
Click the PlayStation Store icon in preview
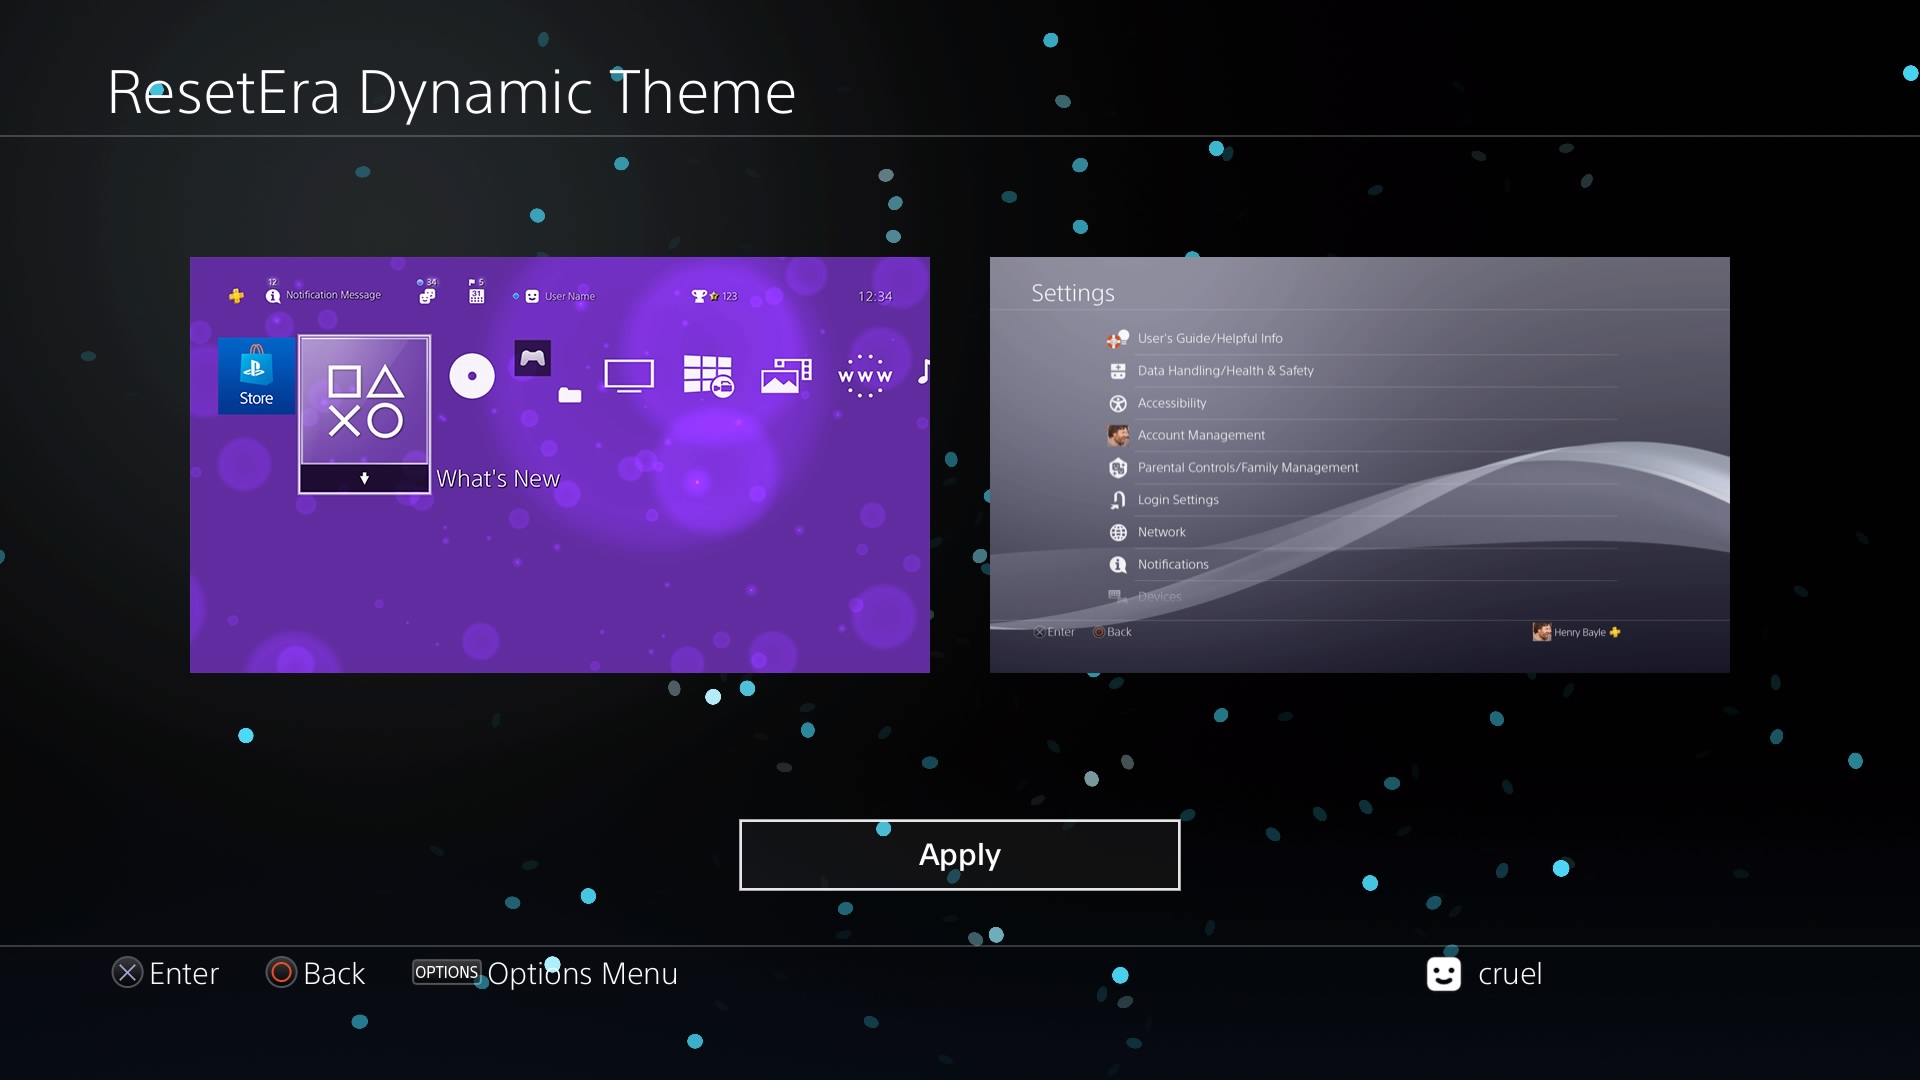click(256, 375)
